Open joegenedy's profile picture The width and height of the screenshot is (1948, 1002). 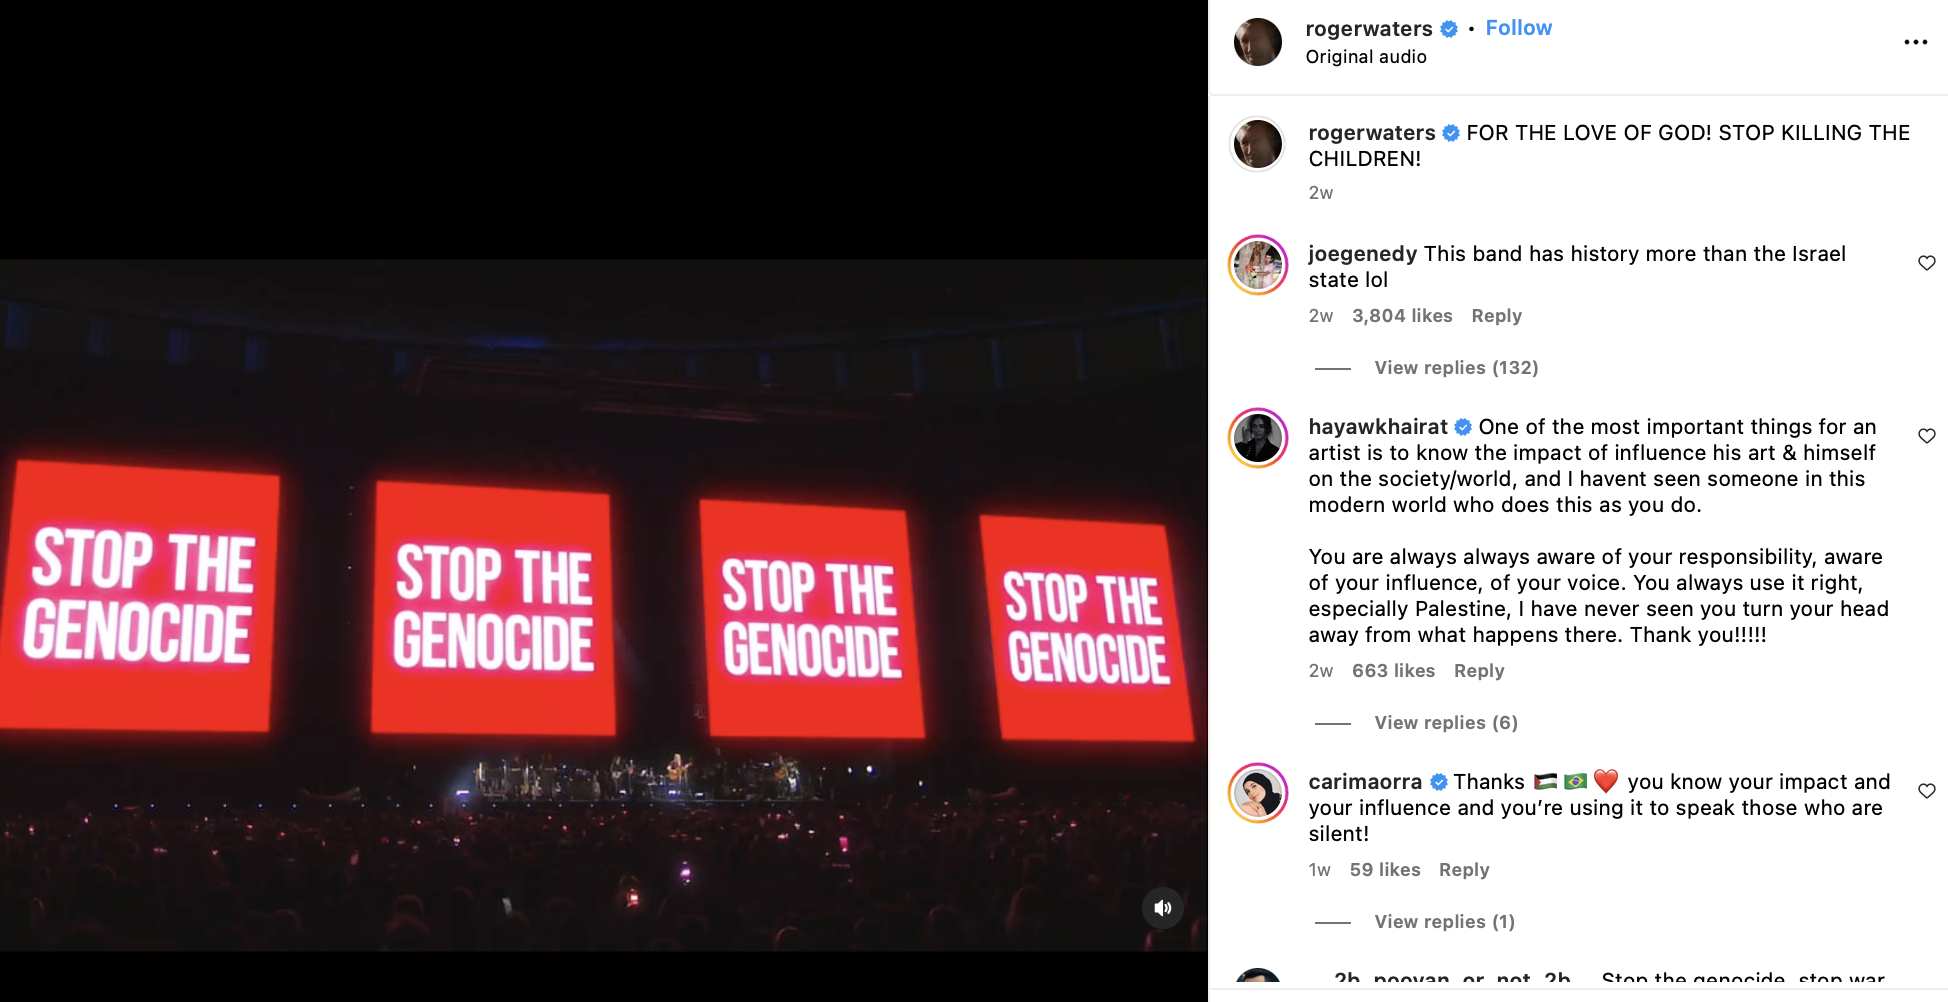click(1257, 265)
